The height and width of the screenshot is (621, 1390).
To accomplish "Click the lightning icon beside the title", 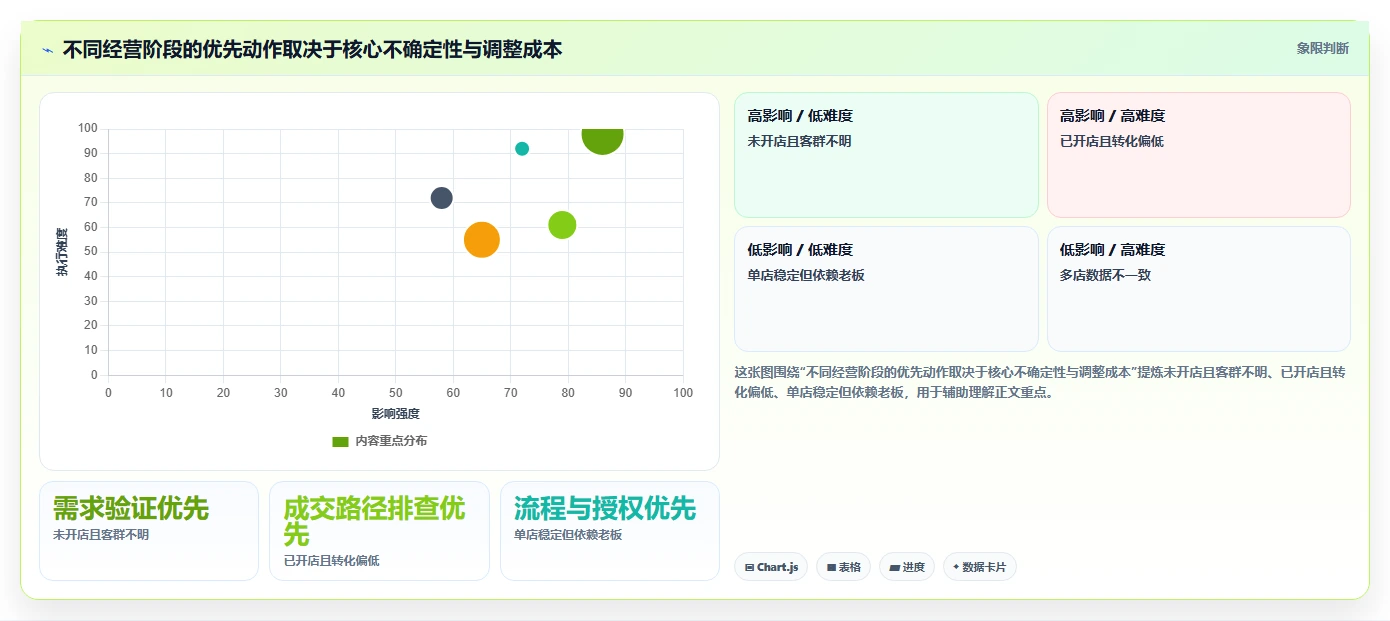I will coord(47,50).
